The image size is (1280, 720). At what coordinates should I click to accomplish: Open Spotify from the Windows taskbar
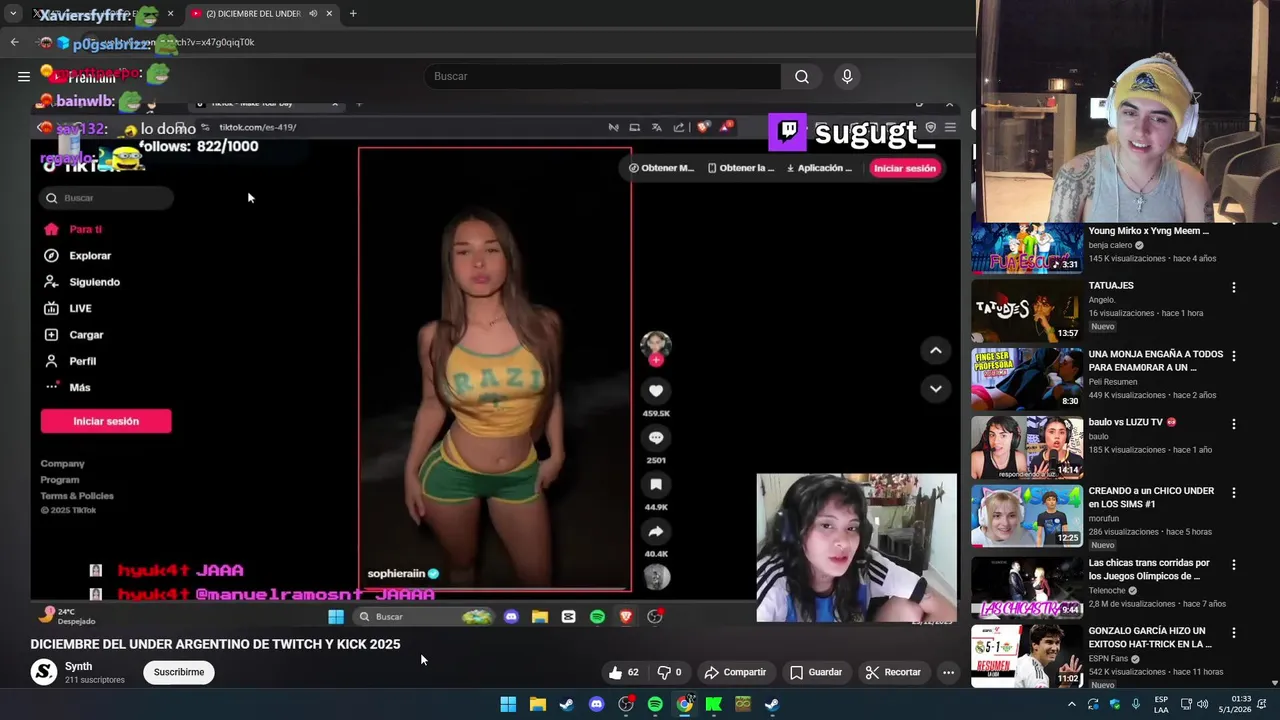655,704
